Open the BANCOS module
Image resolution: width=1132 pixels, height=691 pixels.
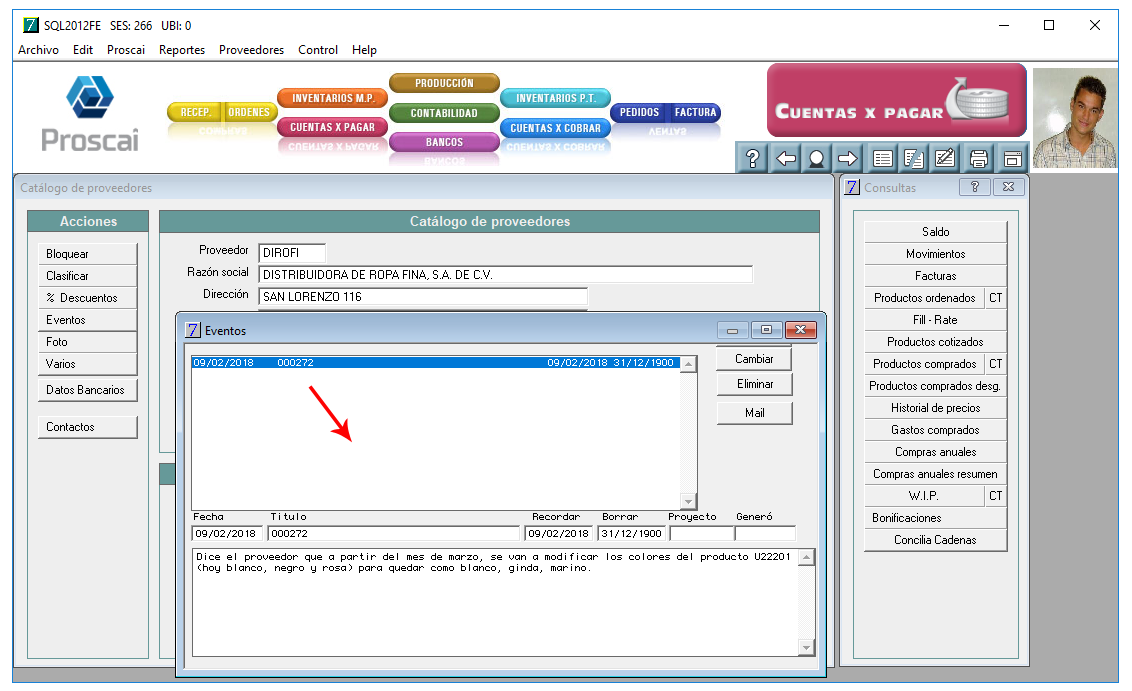click(444, 142)
